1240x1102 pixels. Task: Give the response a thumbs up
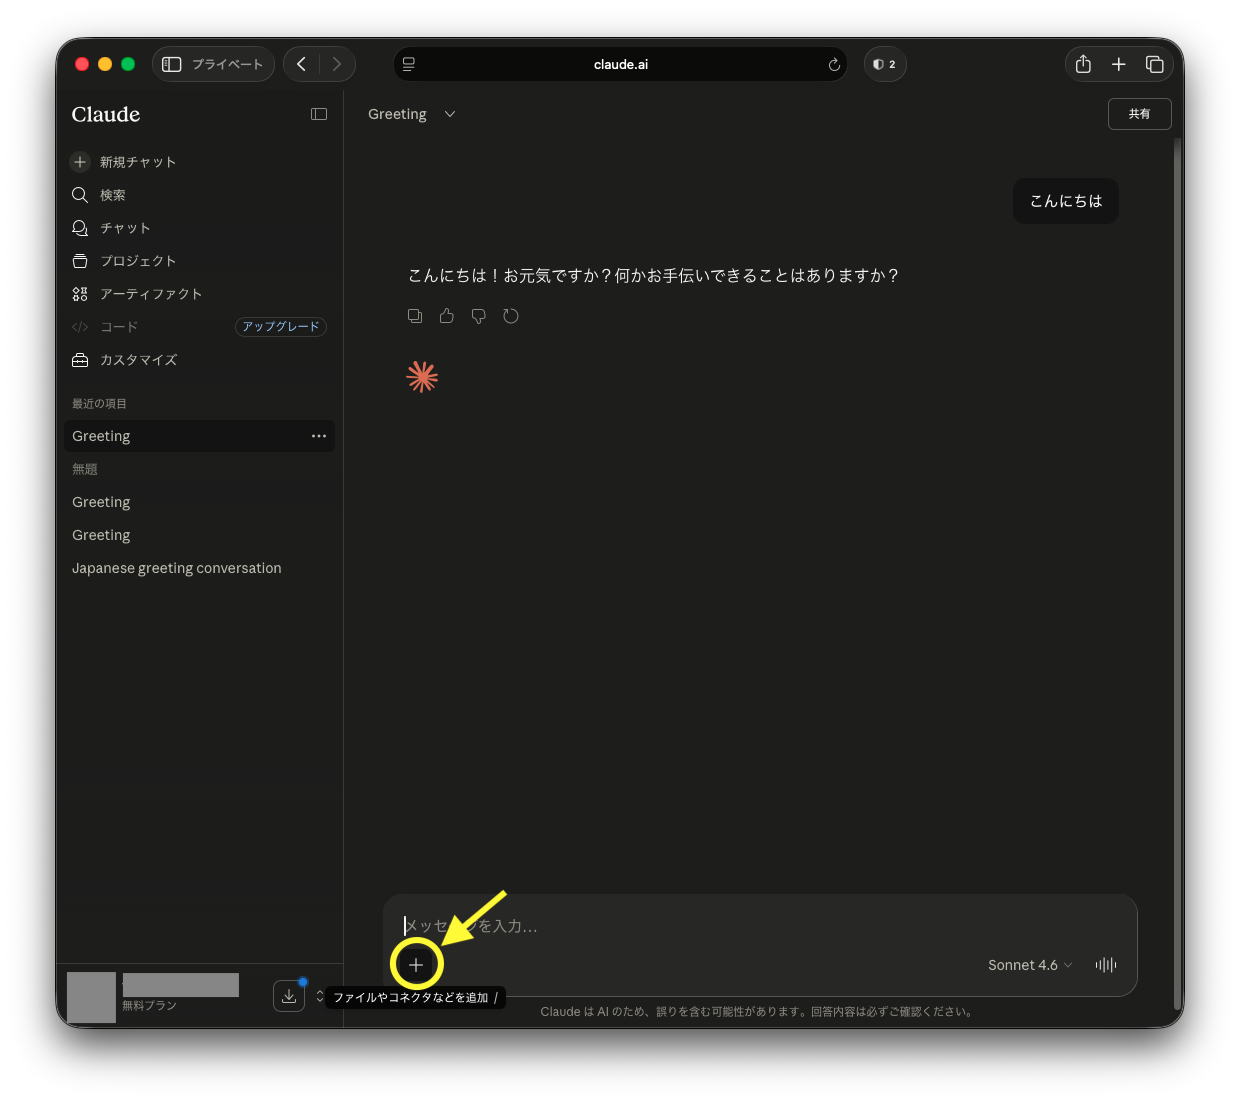(x=447, y=316)
